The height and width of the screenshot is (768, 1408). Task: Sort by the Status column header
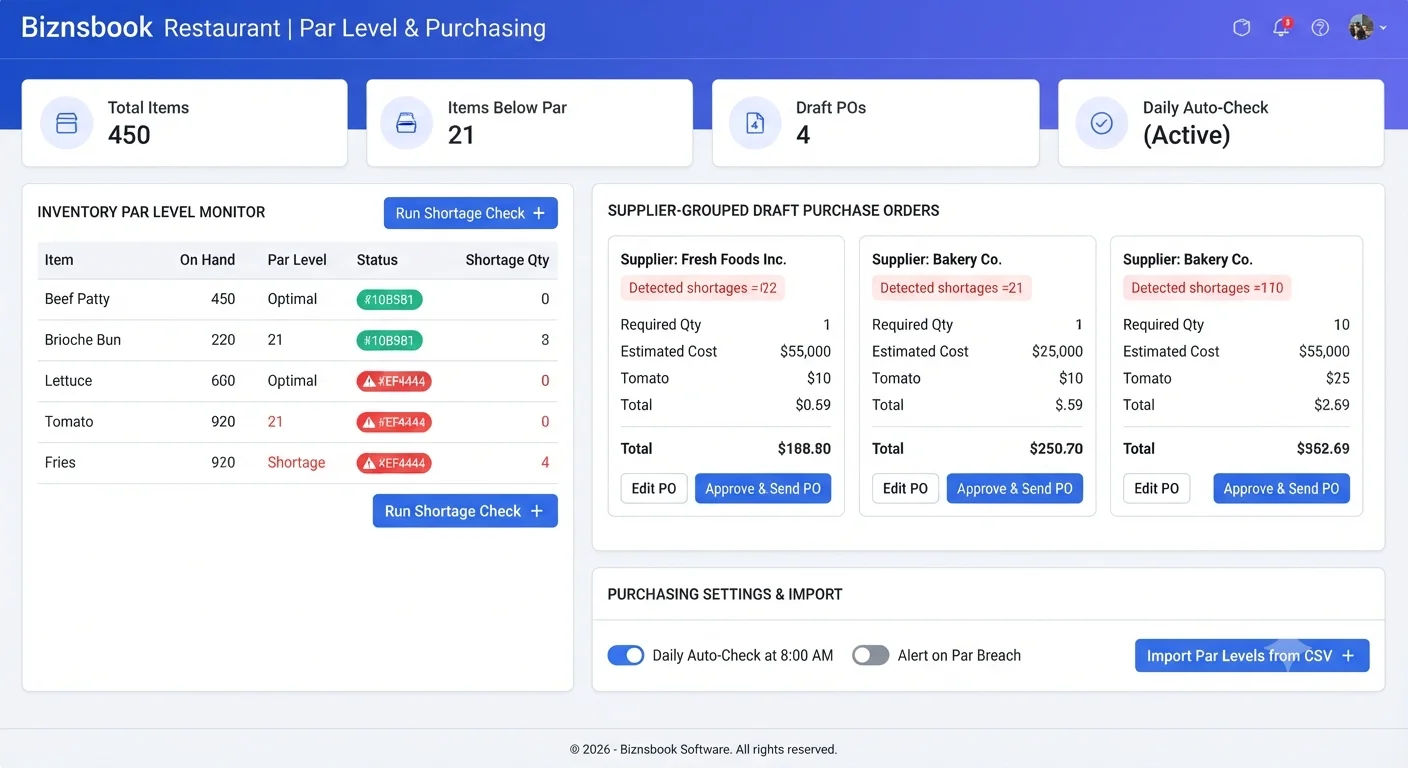[377, 260]
